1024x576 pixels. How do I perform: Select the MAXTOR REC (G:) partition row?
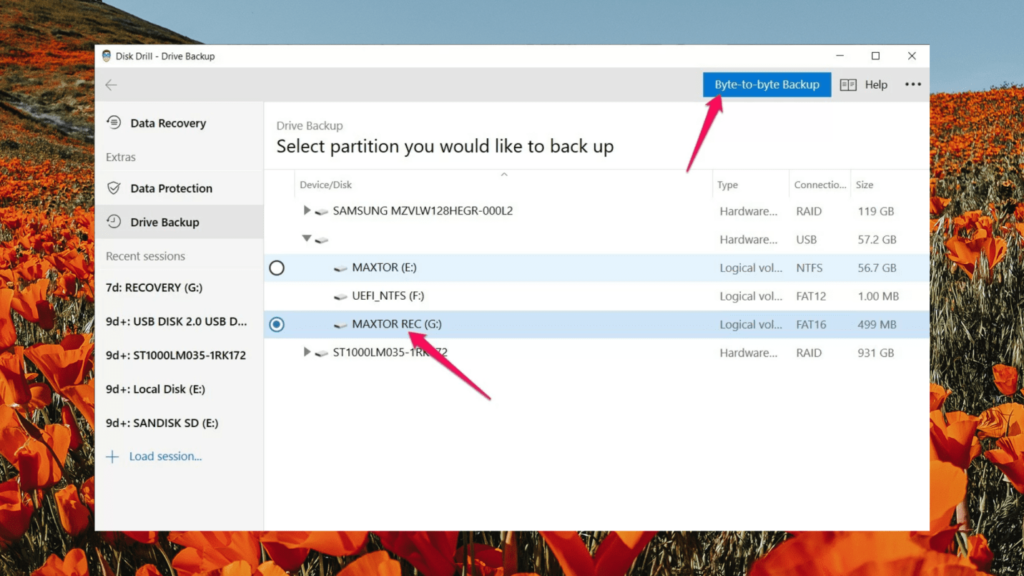pyautogui.click(x=596, y=325)
